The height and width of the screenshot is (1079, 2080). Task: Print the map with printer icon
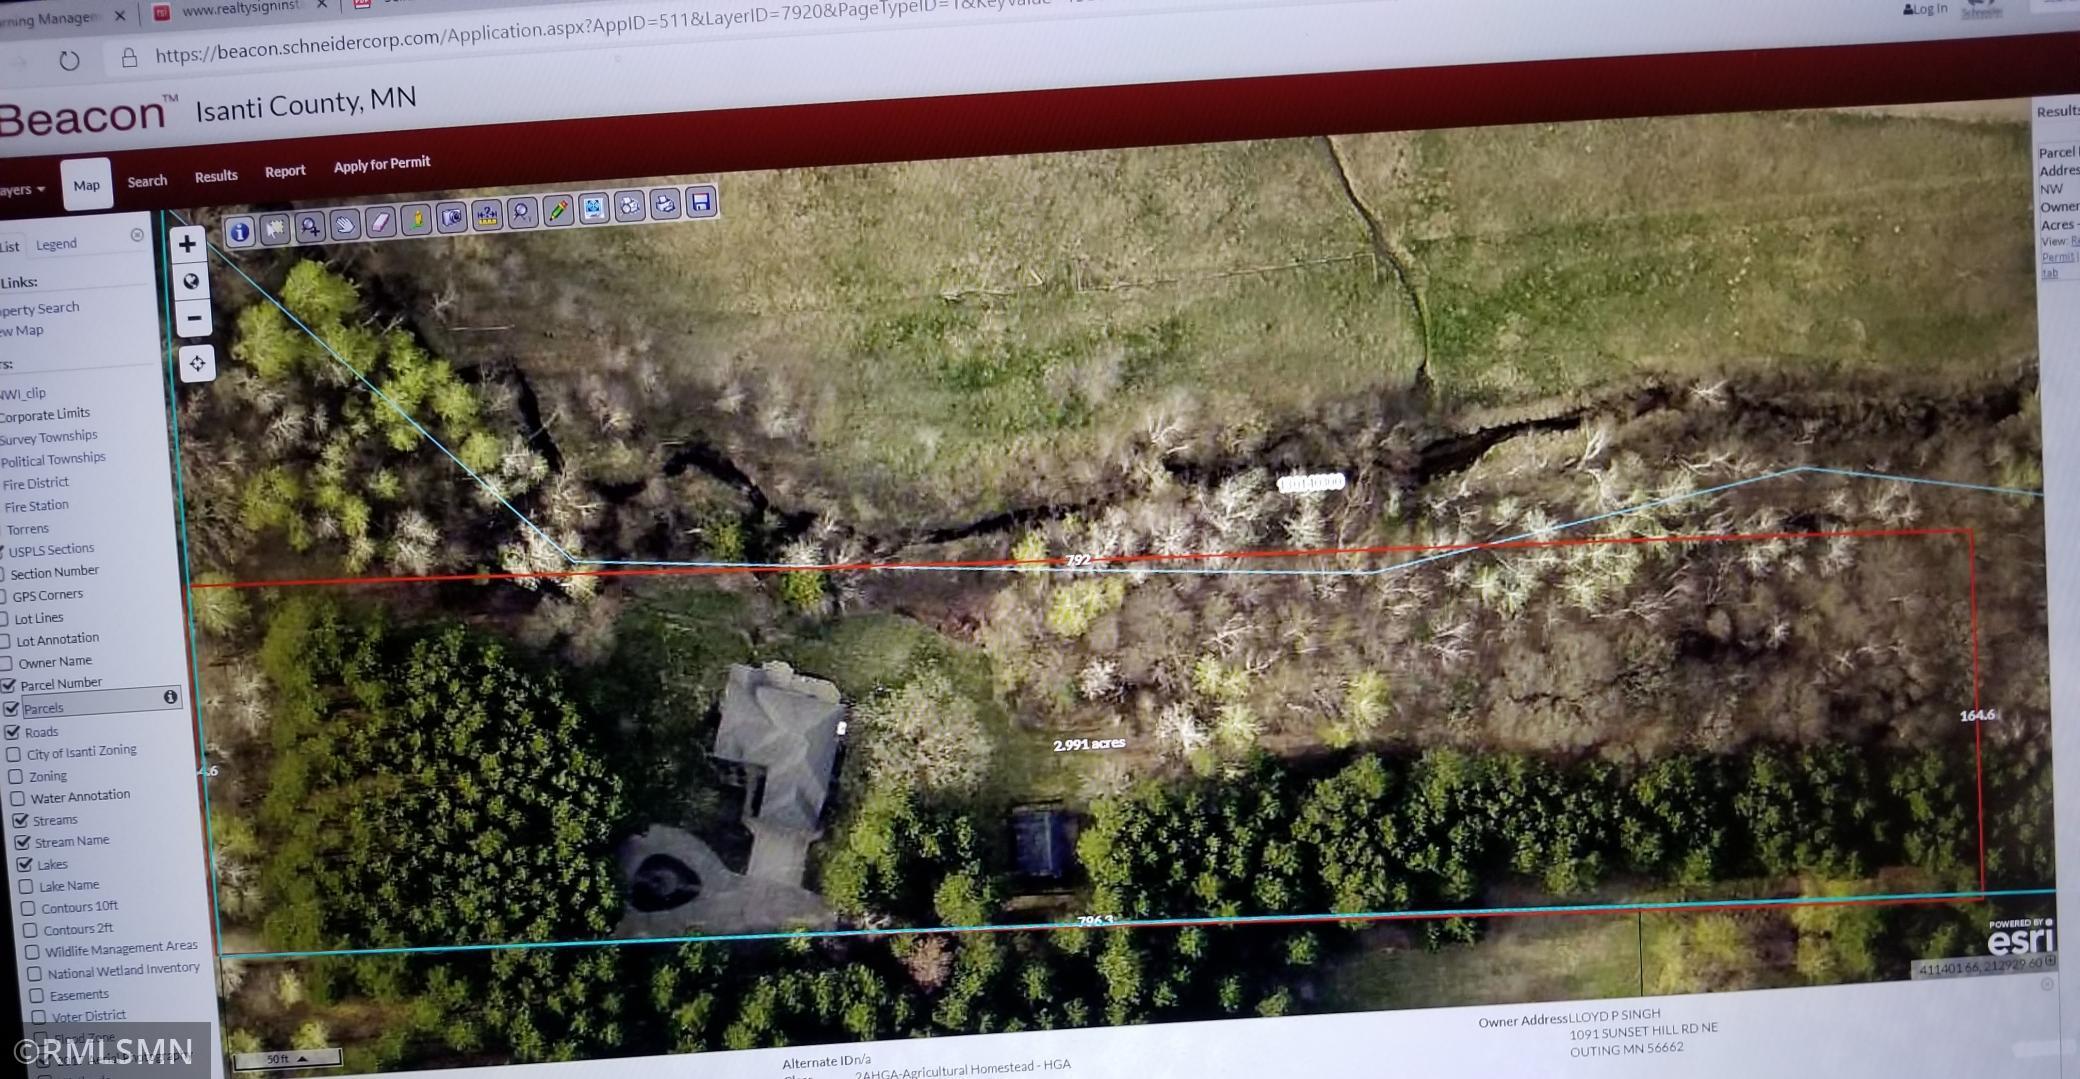pos(665,204)
